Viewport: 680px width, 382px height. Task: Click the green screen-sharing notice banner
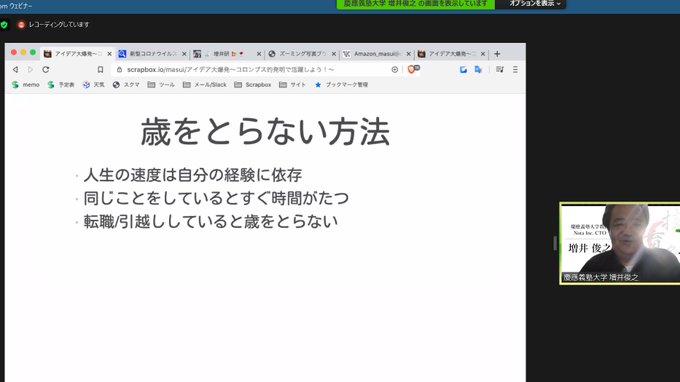[x=416, y=4]
